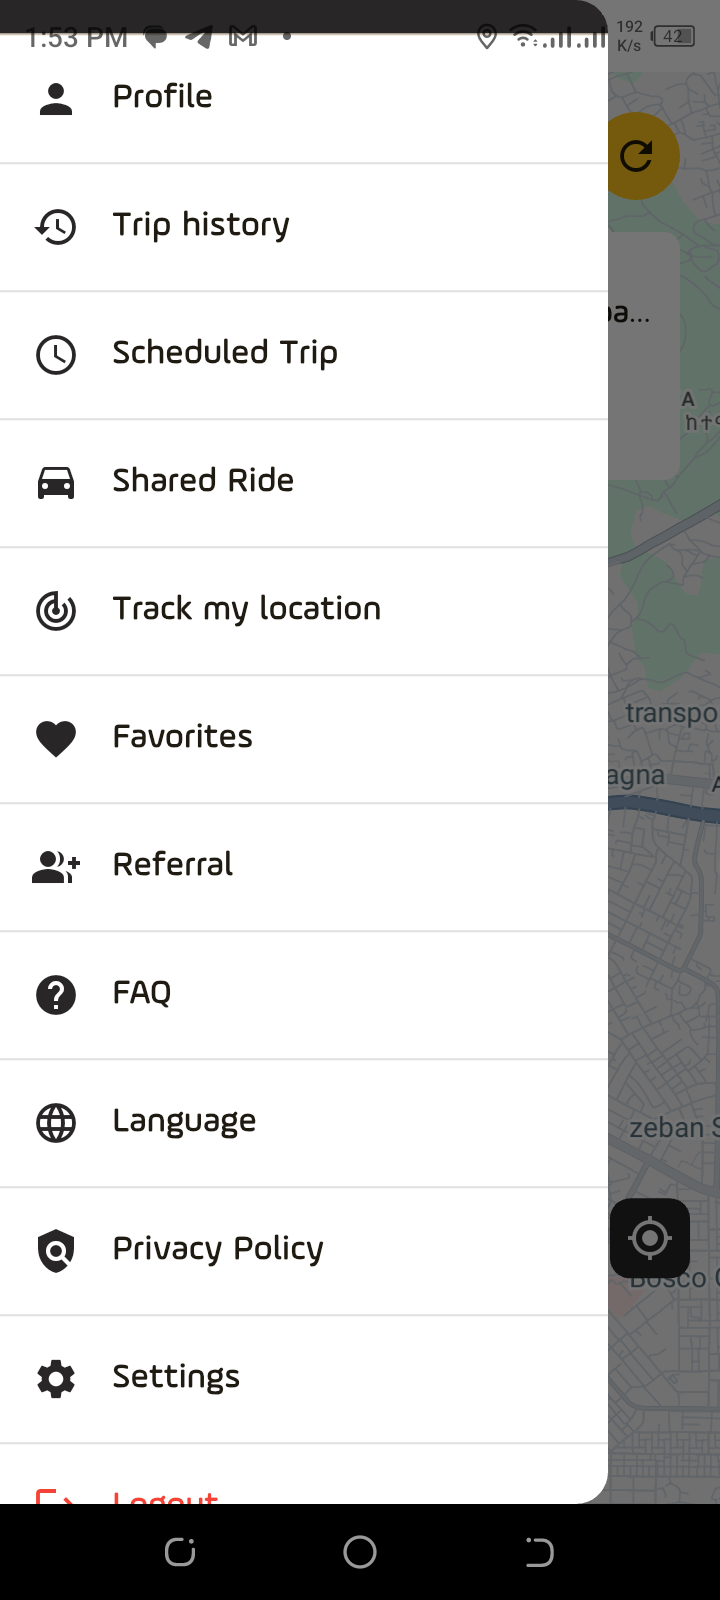Tap the dimmed map to close drawer

664,900
